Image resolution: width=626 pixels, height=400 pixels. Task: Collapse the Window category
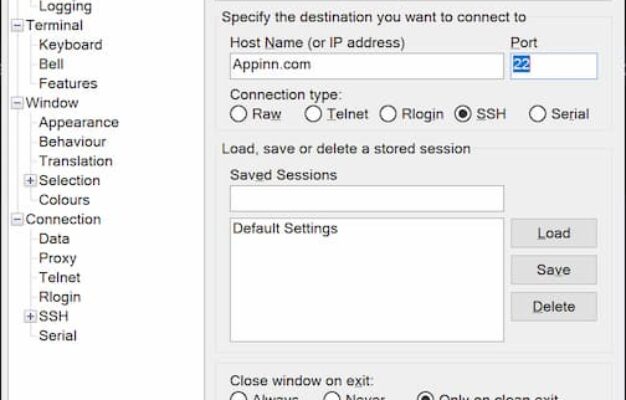[16, 103]
